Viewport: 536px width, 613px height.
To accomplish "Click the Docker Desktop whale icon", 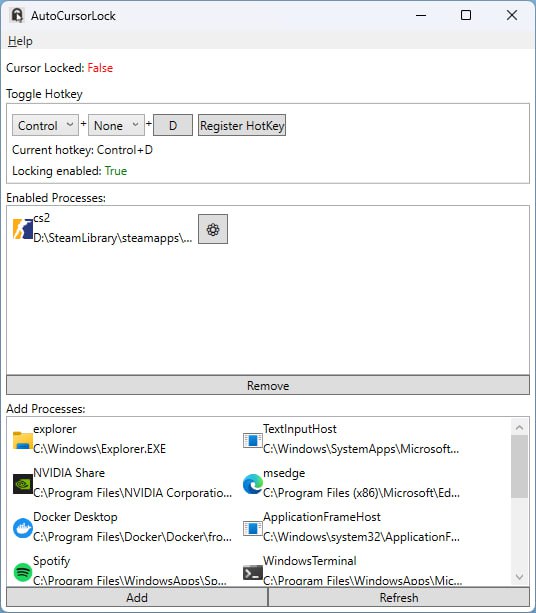I will click(23, 528).
